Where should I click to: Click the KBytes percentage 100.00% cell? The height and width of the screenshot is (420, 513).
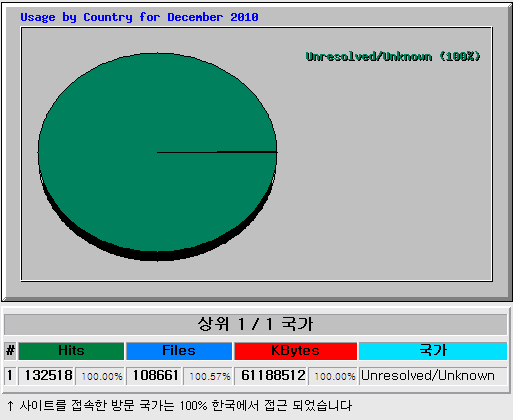pyautogui.click(x=333, y=376)
